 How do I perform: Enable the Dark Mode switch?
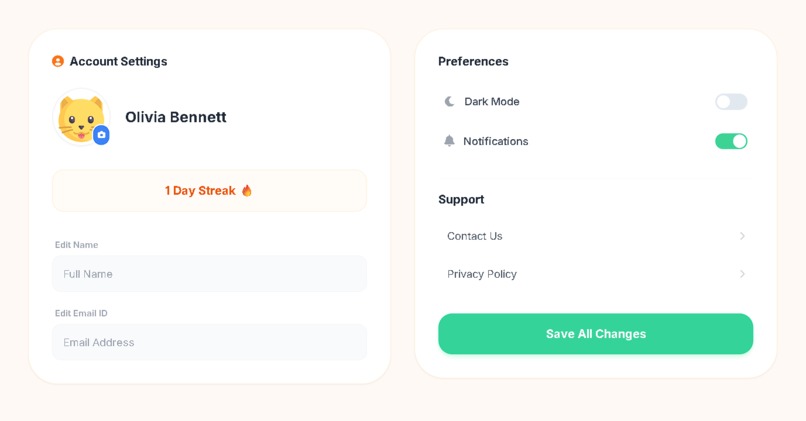(731, 102)
